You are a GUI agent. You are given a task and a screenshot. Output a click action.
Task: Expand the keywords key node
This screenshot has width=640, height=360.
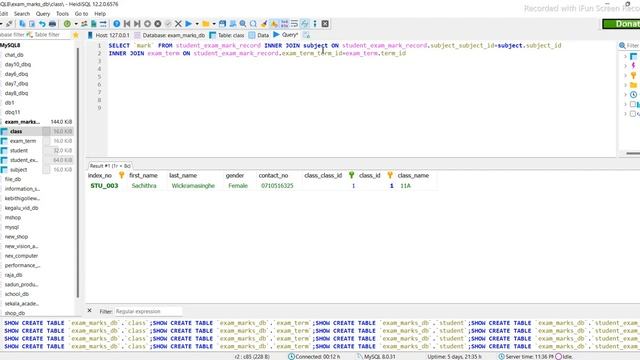click(x=625, y=76)
